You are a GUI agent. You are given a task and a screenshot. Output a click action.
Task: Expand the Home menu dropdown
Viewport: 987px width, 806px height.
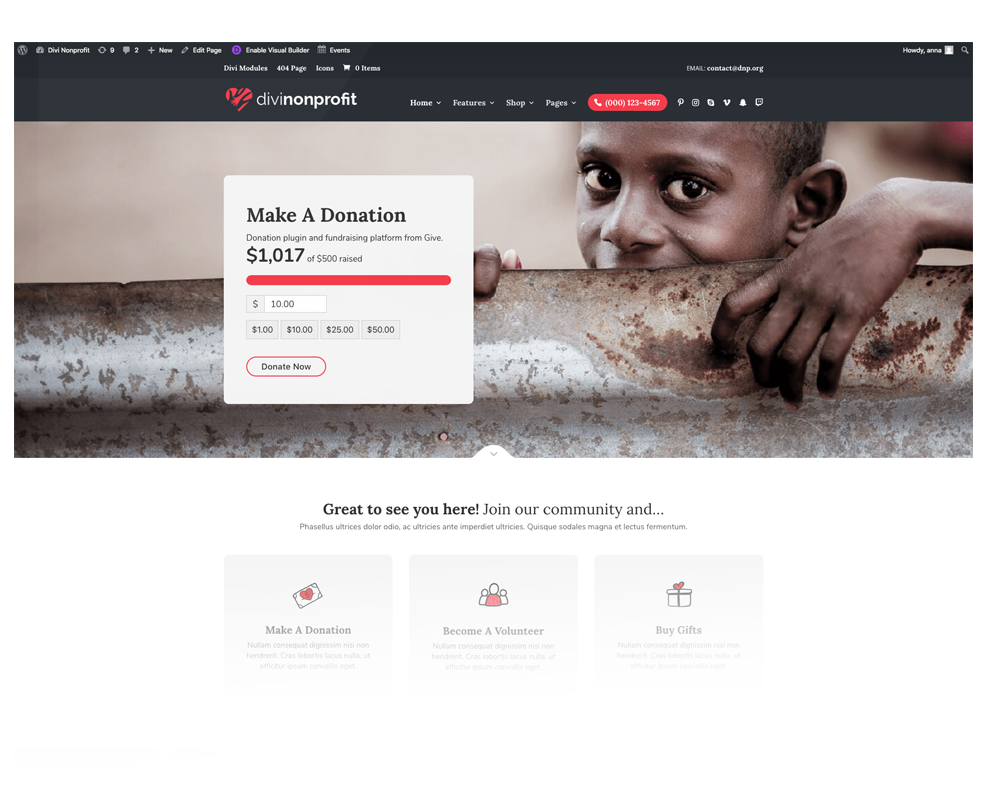coord(426,103)
